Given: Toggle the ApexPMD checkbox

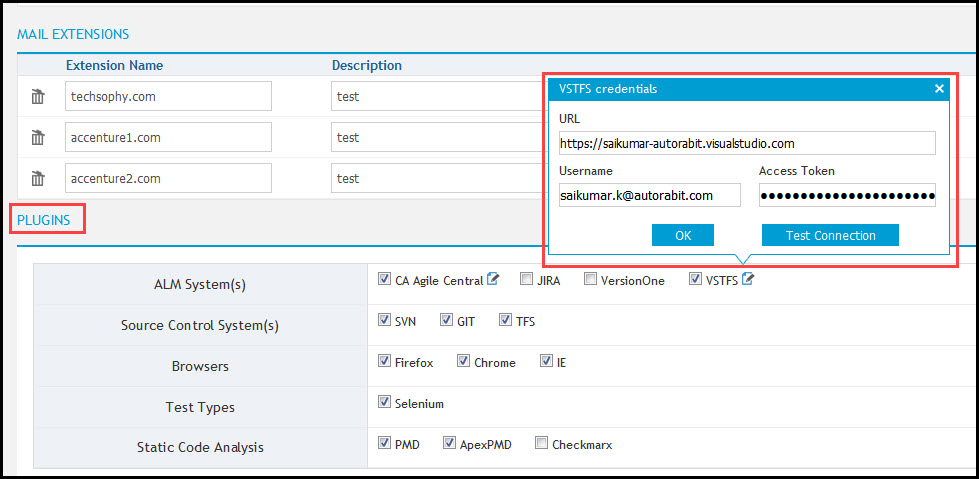Looking at the screenshot, I should [x=449, y=443].
